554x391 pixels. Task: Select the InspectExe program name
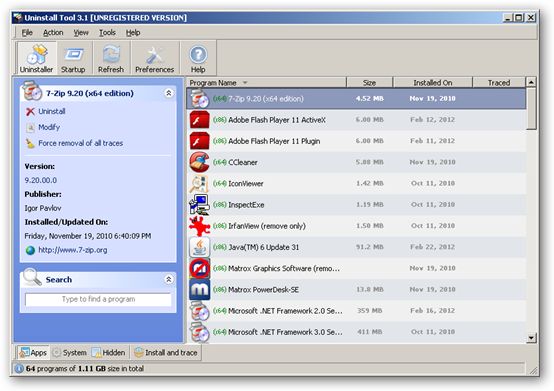tap(246, 205)
